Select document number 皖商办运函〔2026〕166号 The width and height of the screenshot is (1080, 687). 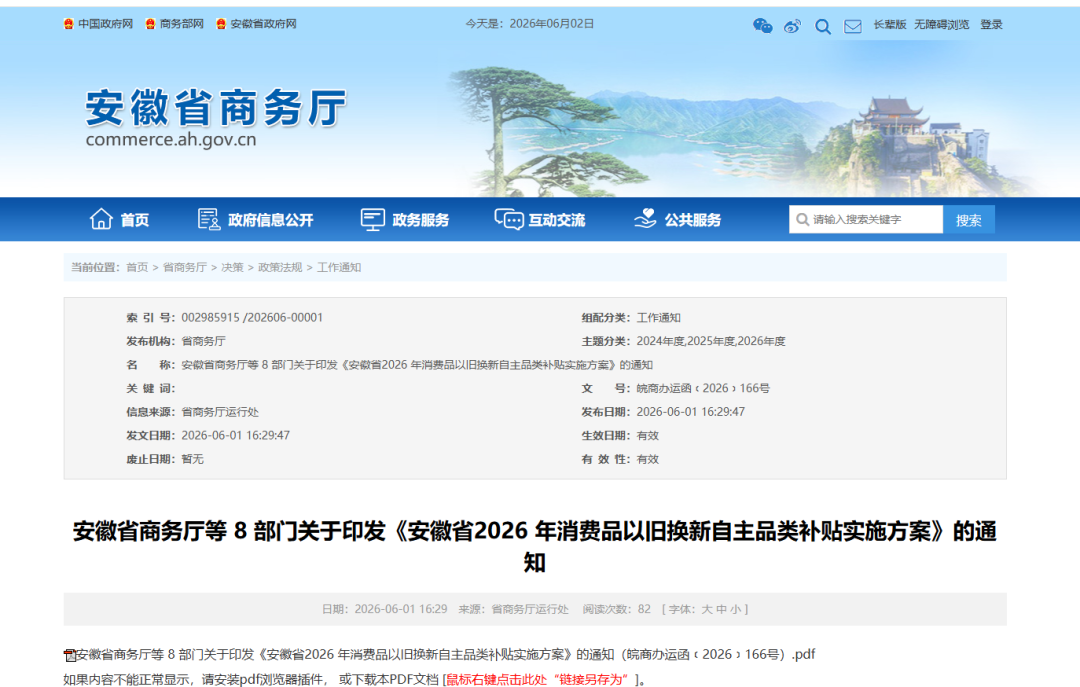point(703,389)
